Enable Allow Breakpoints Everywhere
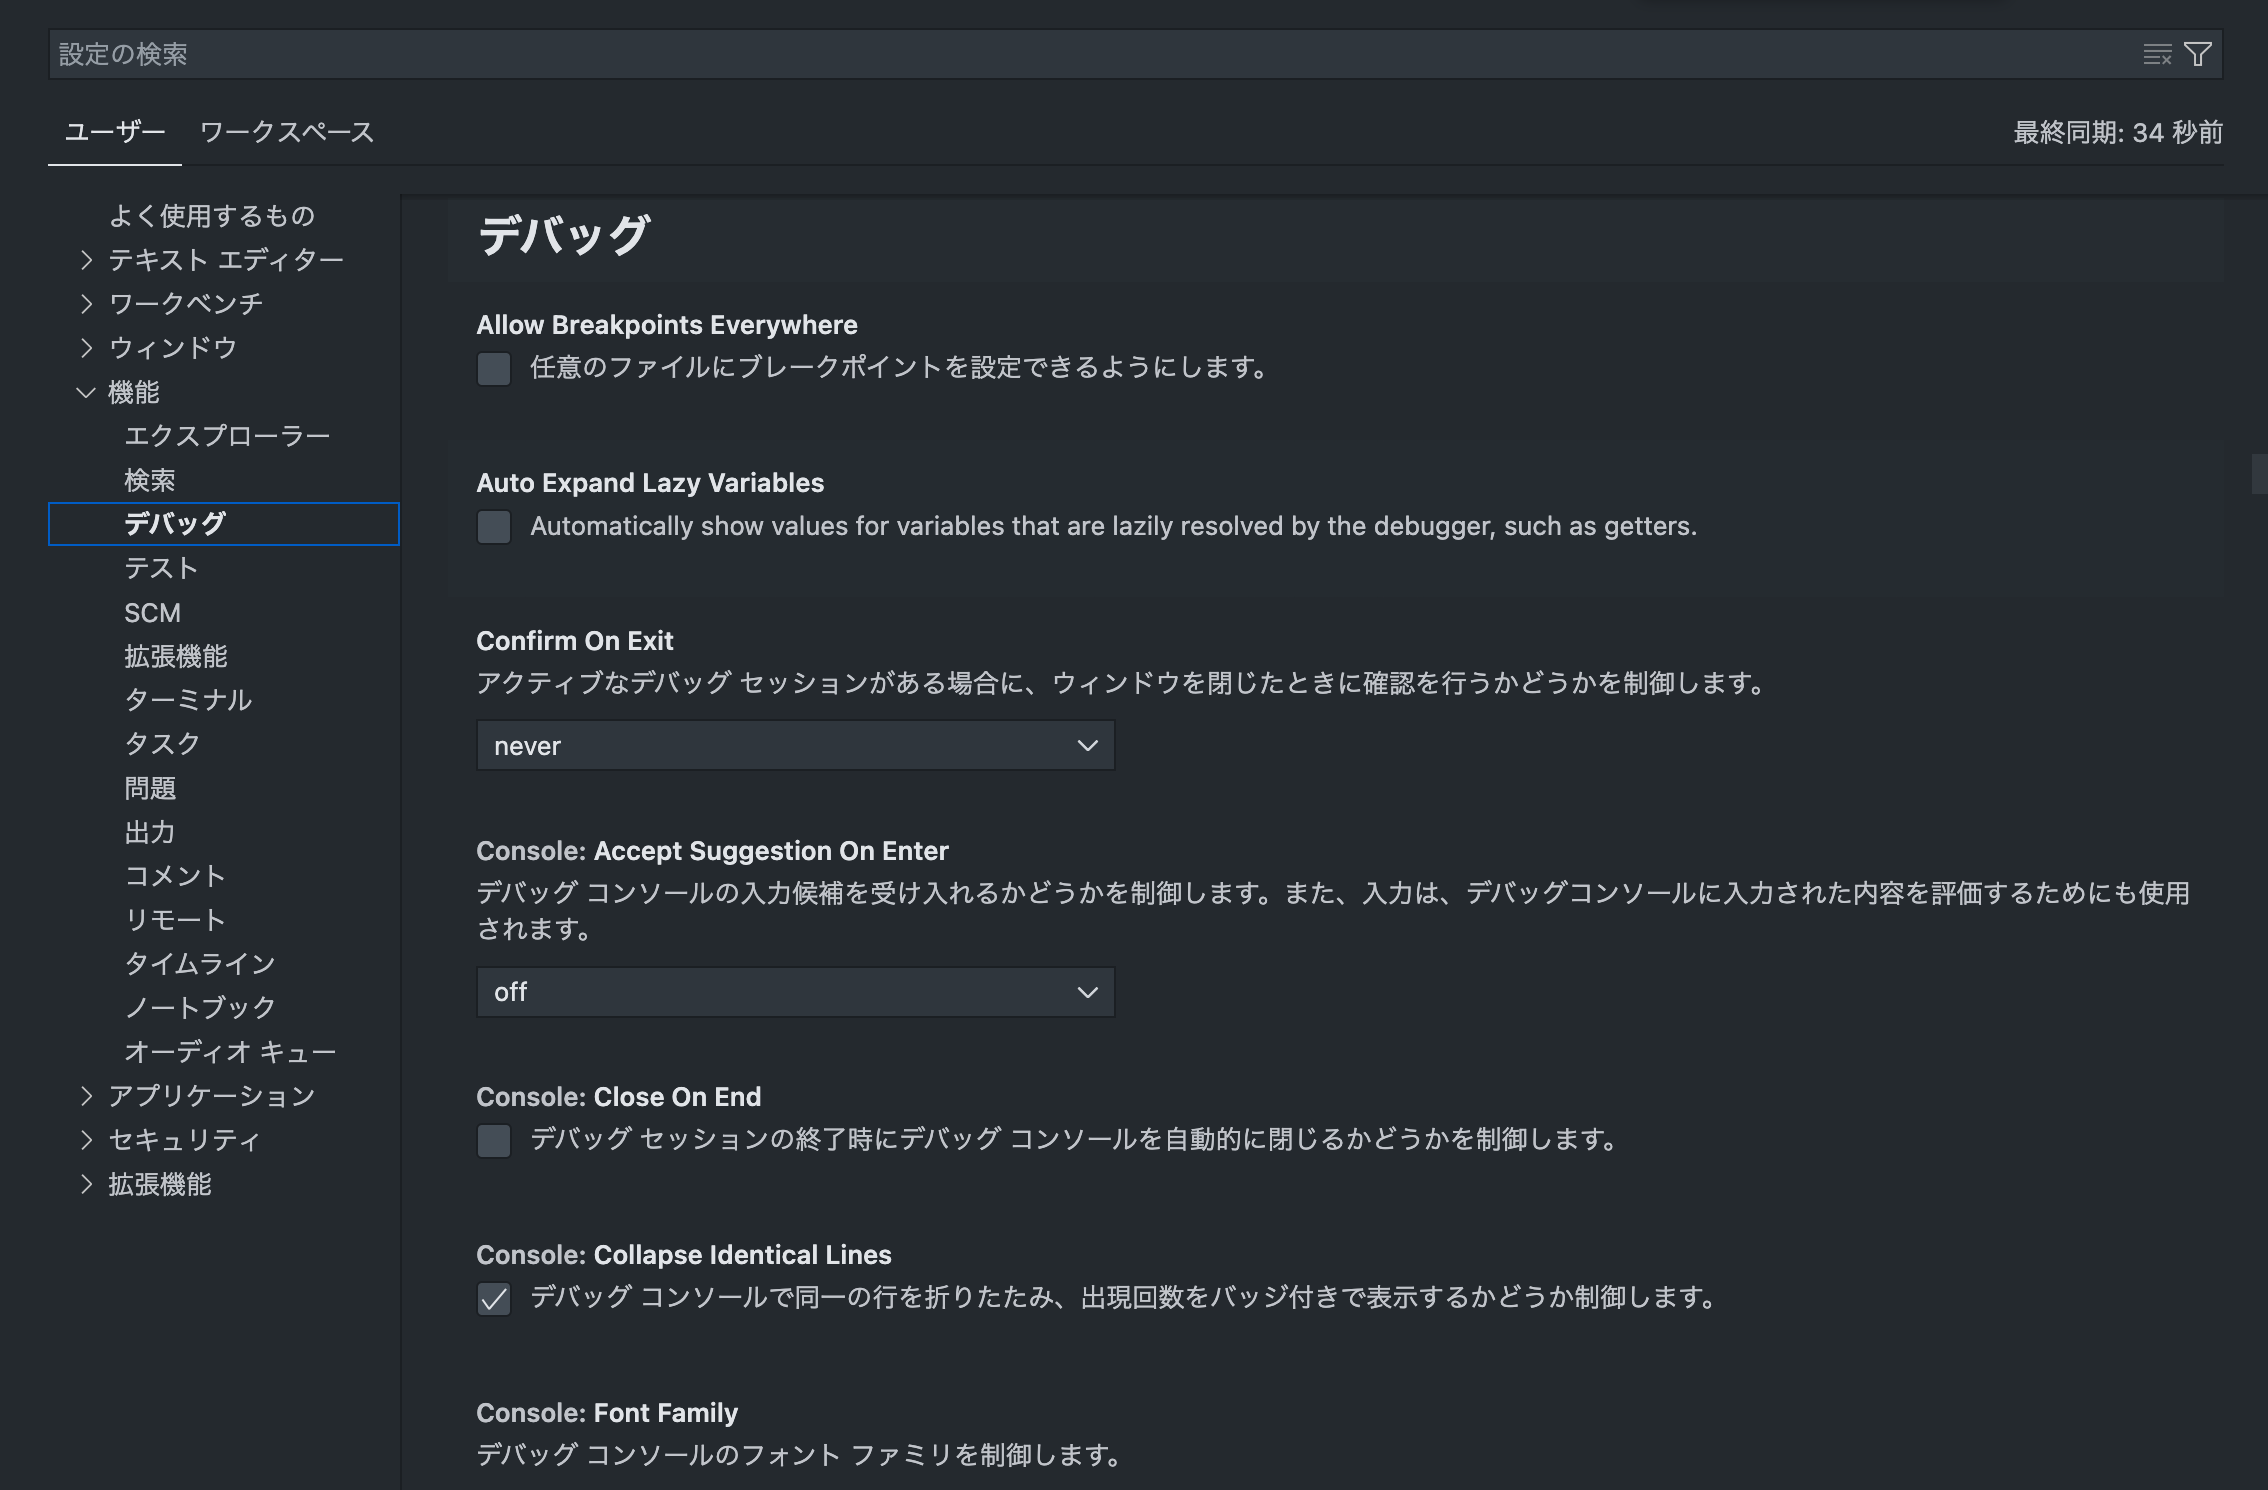The height and width of the screenshot is (1490, 2268). (493, 369)
